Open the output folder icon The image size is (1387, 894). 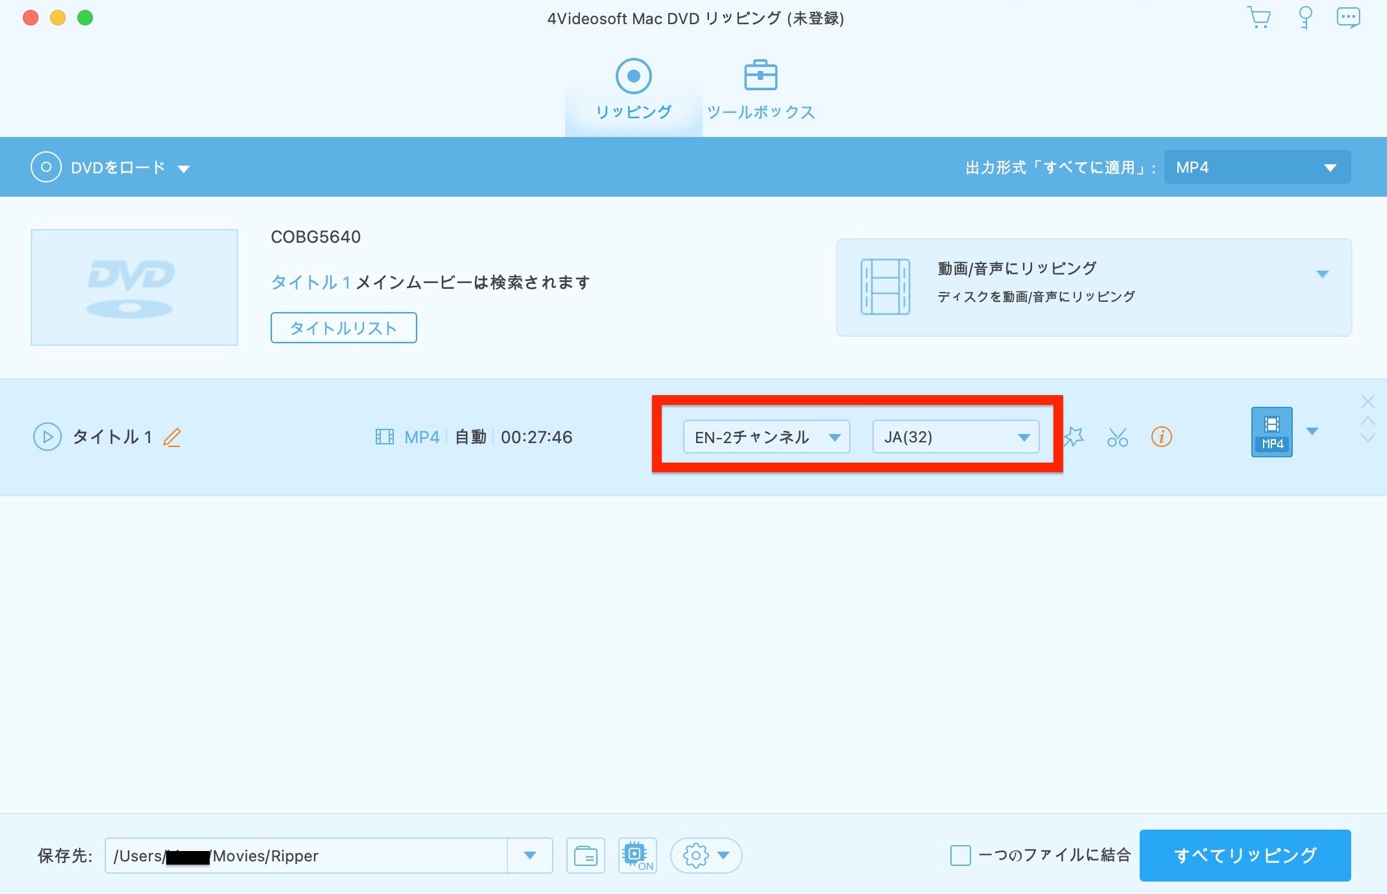coord(586,856)
